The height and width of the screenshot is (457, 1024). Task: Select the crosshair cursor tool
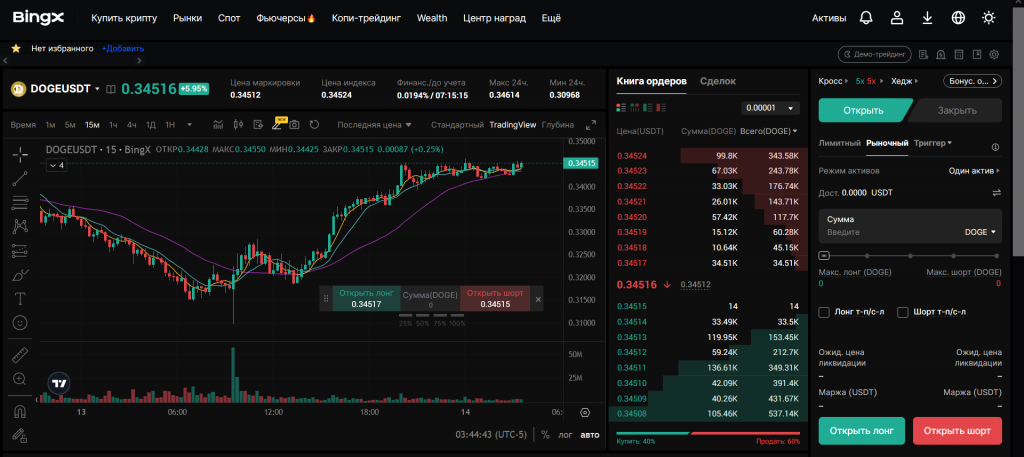[x=20, y=155]
